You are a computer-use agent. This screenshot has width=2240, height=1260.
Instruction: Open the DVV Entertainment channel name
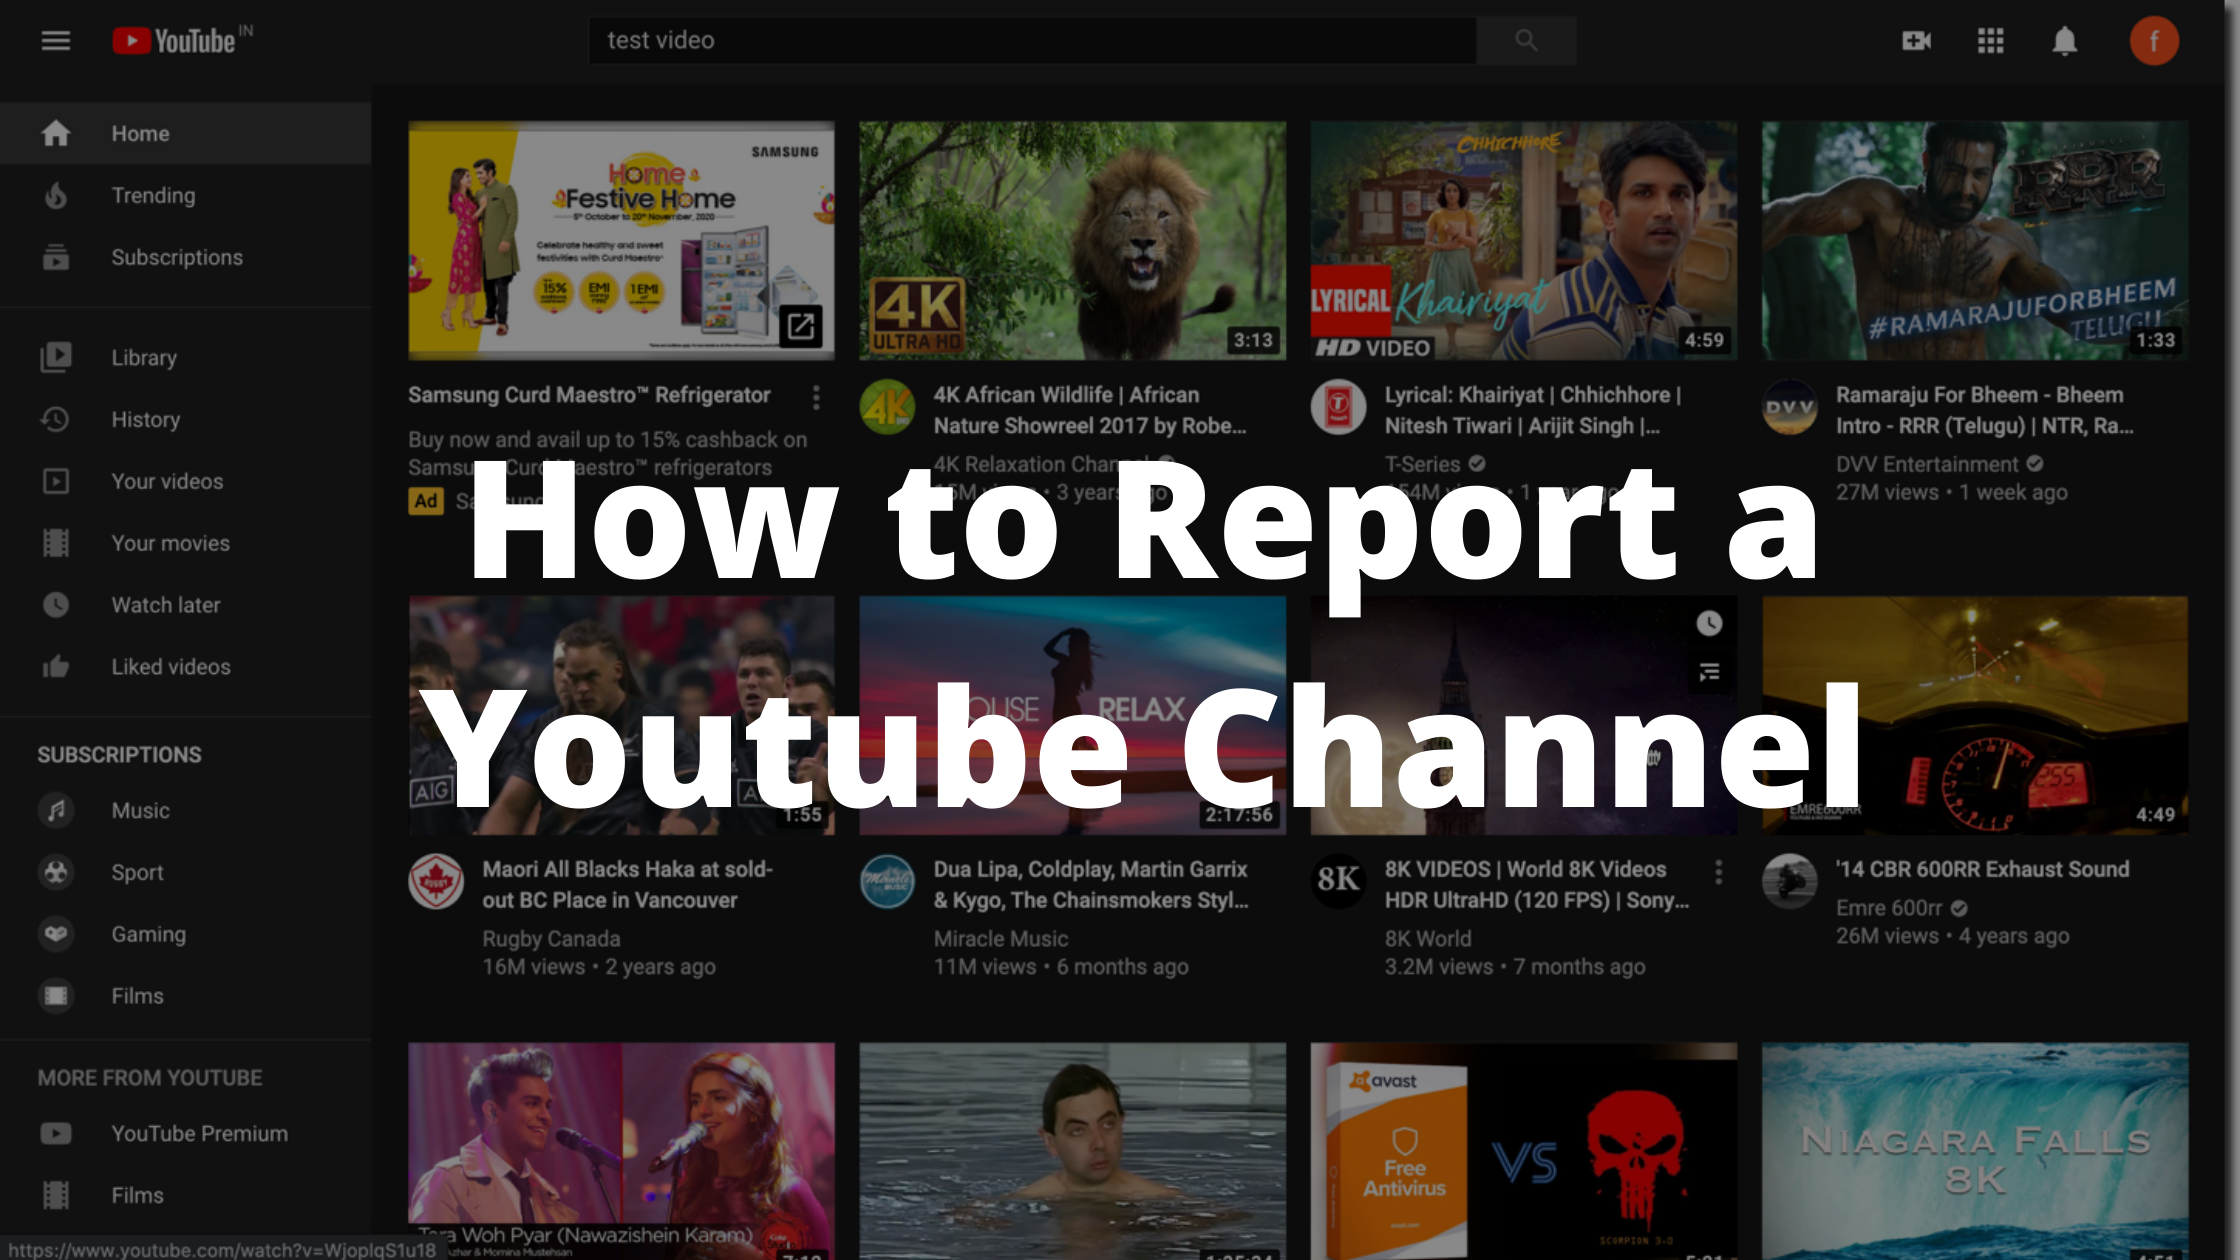1927,464
